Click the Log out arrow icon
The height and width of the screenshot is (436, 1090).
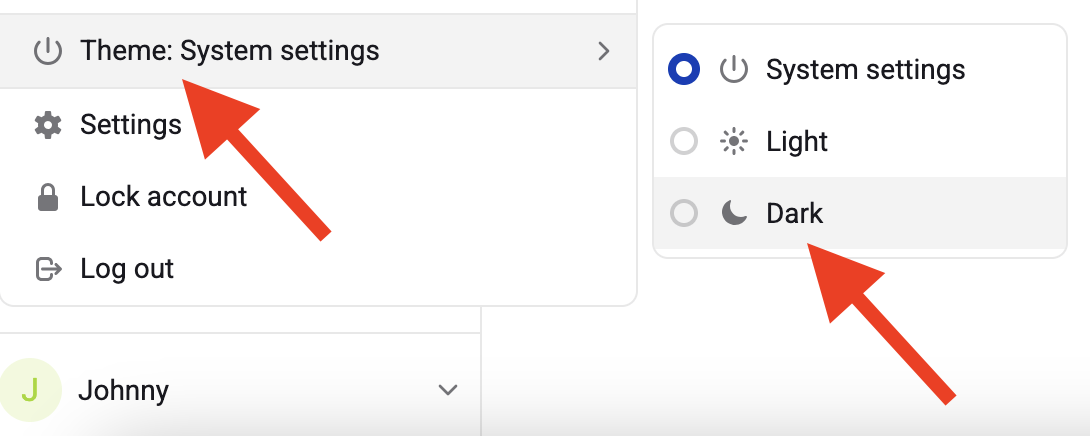tap(47, 269)
